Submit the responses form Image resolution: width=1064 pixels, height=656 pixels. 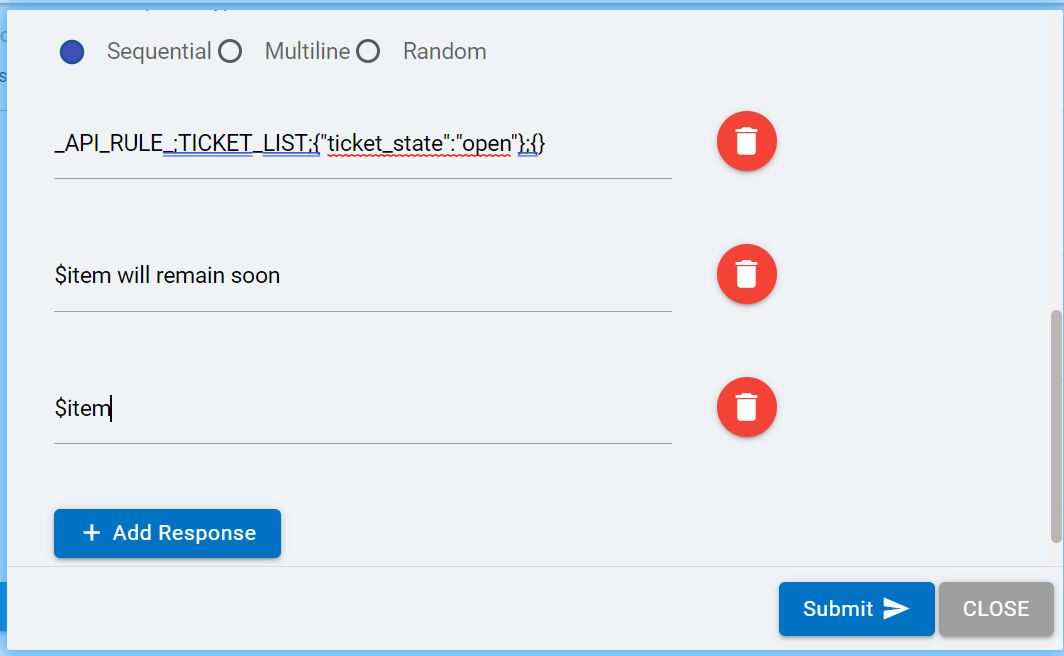[x=856, y=609]
